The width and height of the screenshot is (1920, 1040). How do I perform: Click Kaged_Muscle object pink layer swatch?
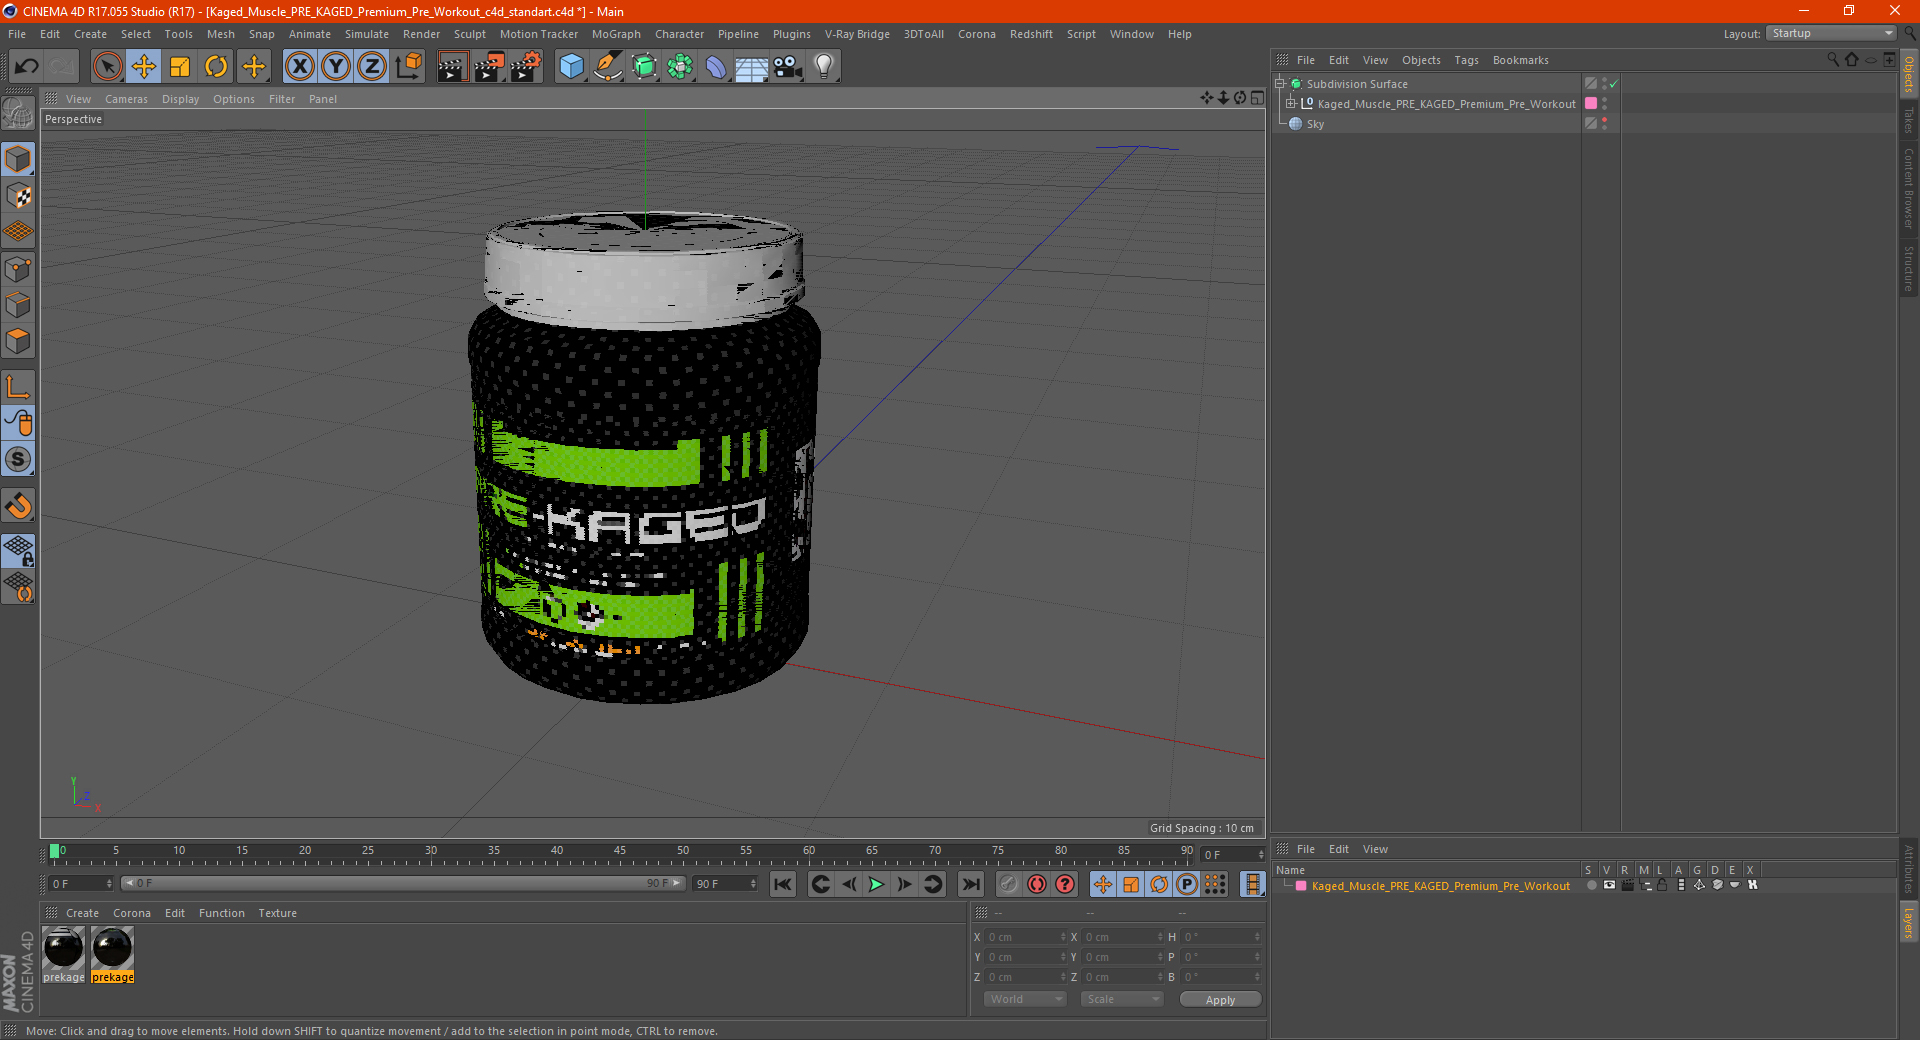pos(1591,103)
